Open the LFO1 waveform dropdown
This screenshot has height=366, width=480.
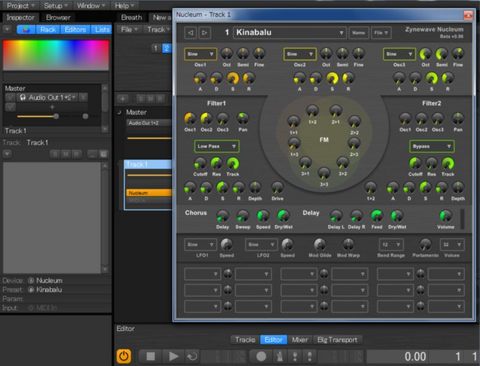tap(200, 245)
